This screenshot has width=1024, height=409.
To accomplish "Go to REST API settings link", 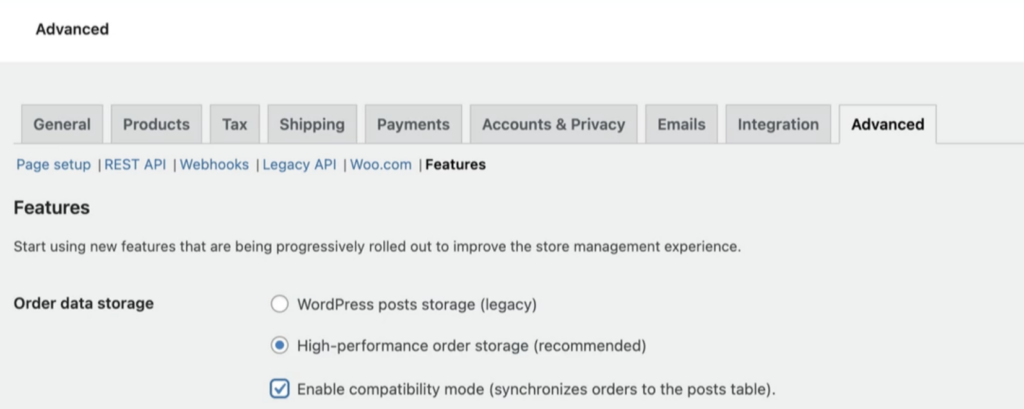I will coord(135,165).
